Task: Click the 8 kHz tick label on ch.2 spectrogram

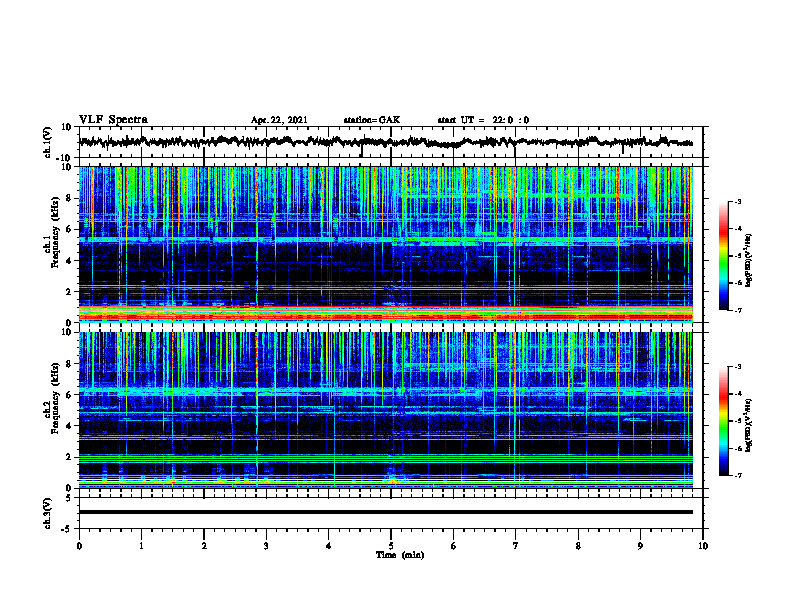Action: coord(70,364)
